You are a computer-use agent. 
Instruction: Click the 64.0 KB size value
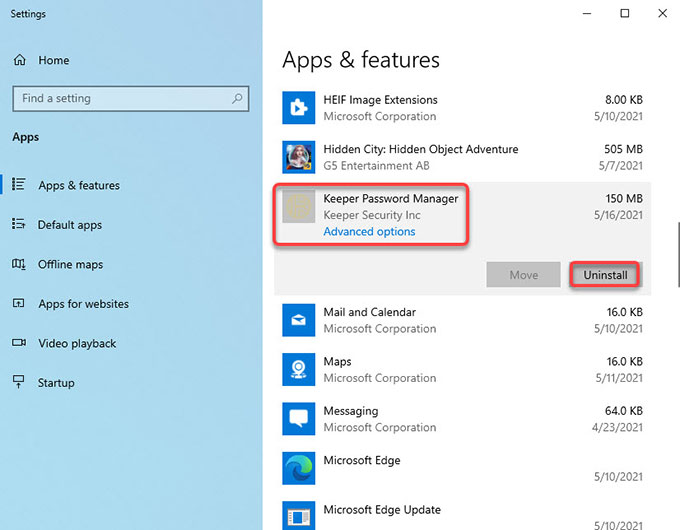624,411
